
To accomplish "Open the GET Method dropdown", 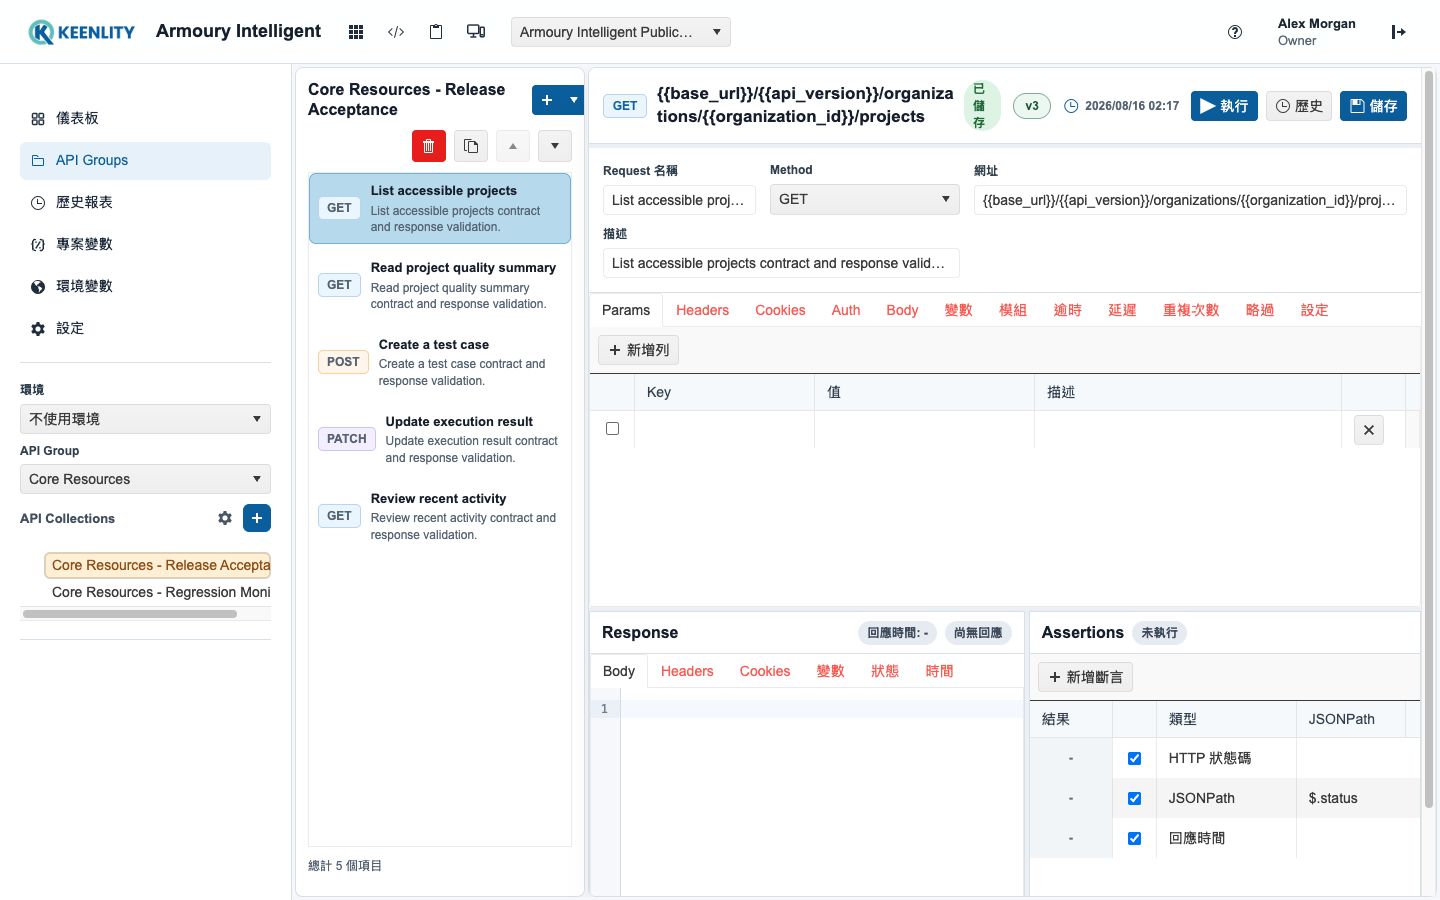I will (x=865, y=199).
